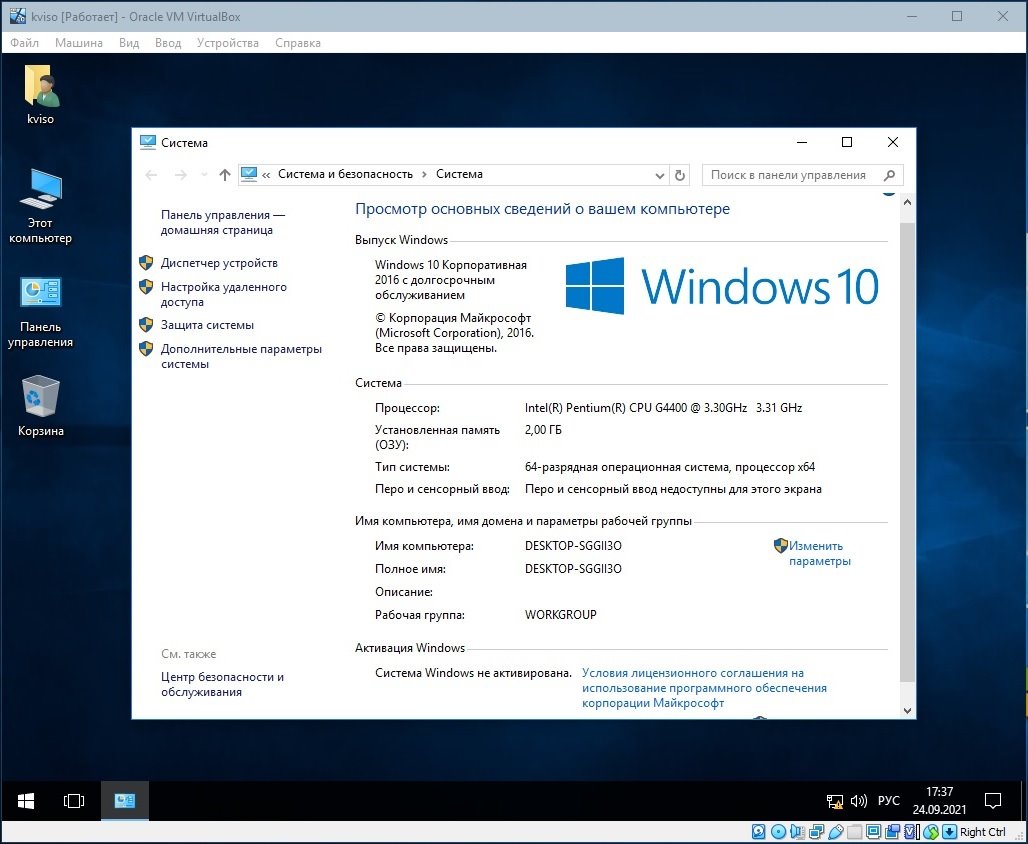1028x844 pixels.
Task: Click the search magnifier in control panel search
Action: click(x=889, y=175)
